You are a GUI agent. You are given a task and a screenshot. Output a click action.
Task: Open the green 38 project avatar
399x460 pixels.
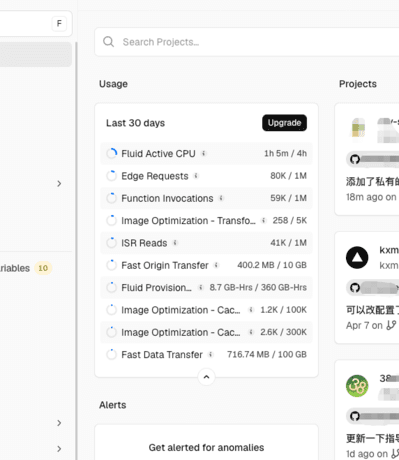pyautogui.click(x=357, y=386)
